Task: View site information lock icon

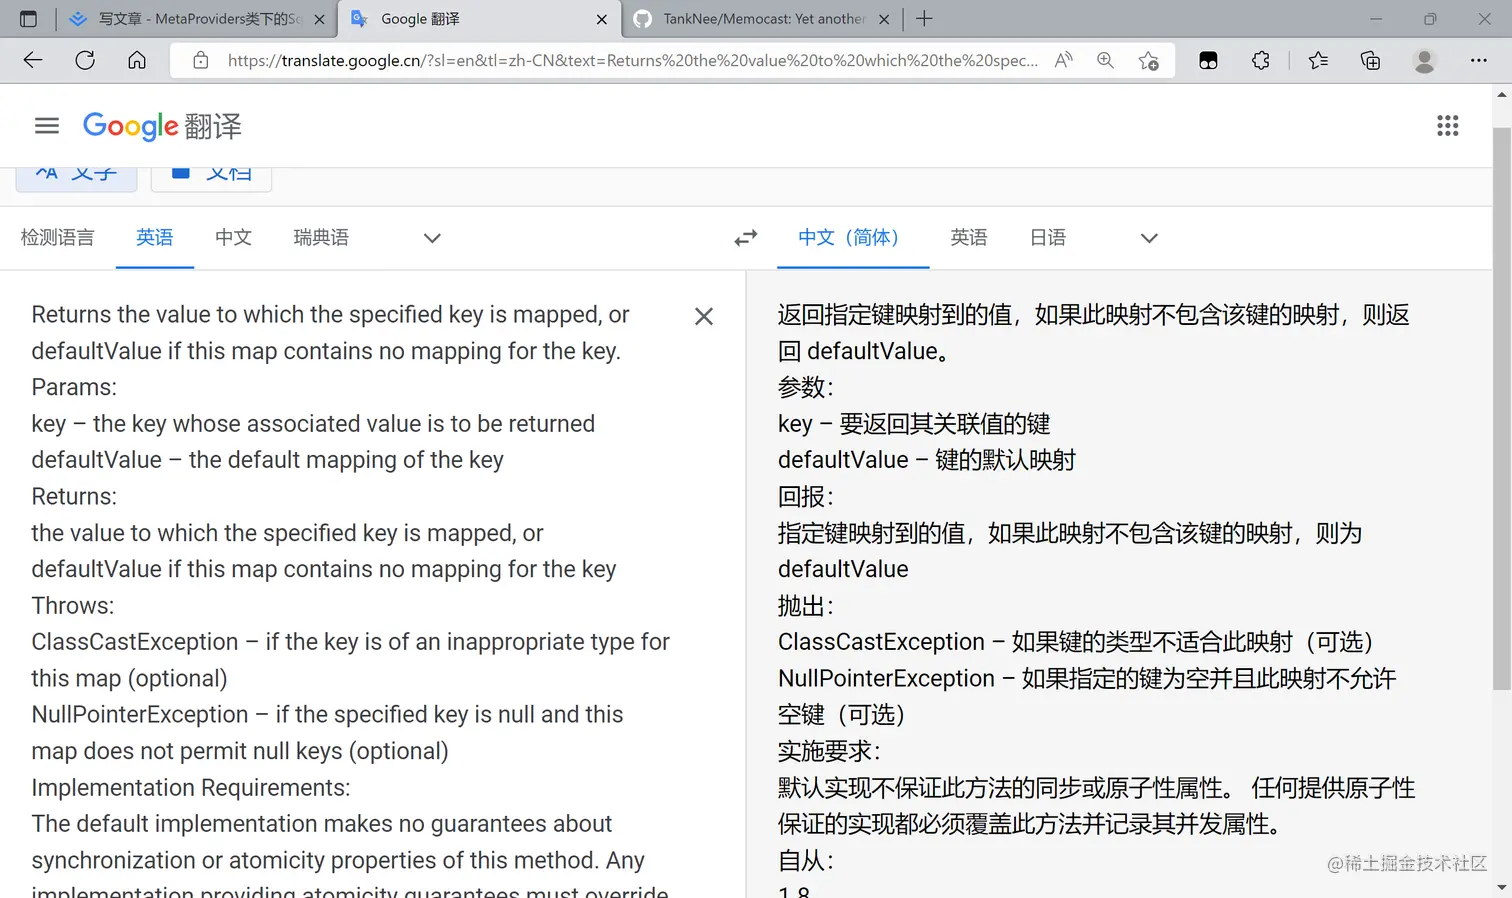Action: [x=201, y=60]
